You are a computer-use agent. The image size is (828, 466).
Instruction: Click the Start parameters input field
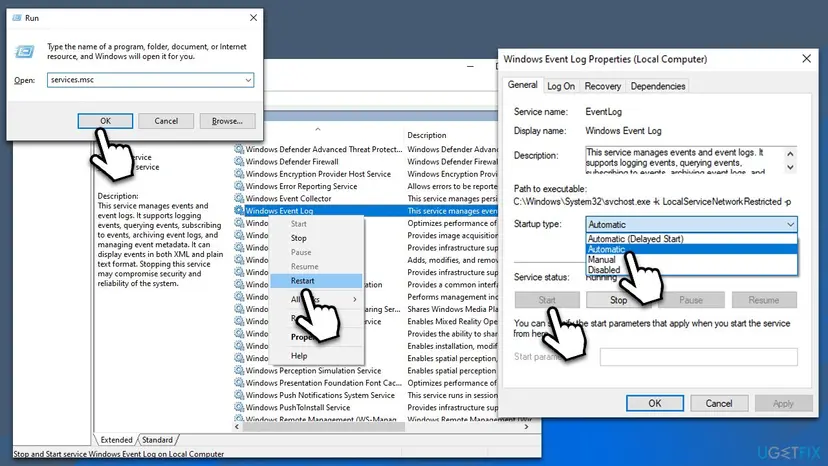click(698, 357)
